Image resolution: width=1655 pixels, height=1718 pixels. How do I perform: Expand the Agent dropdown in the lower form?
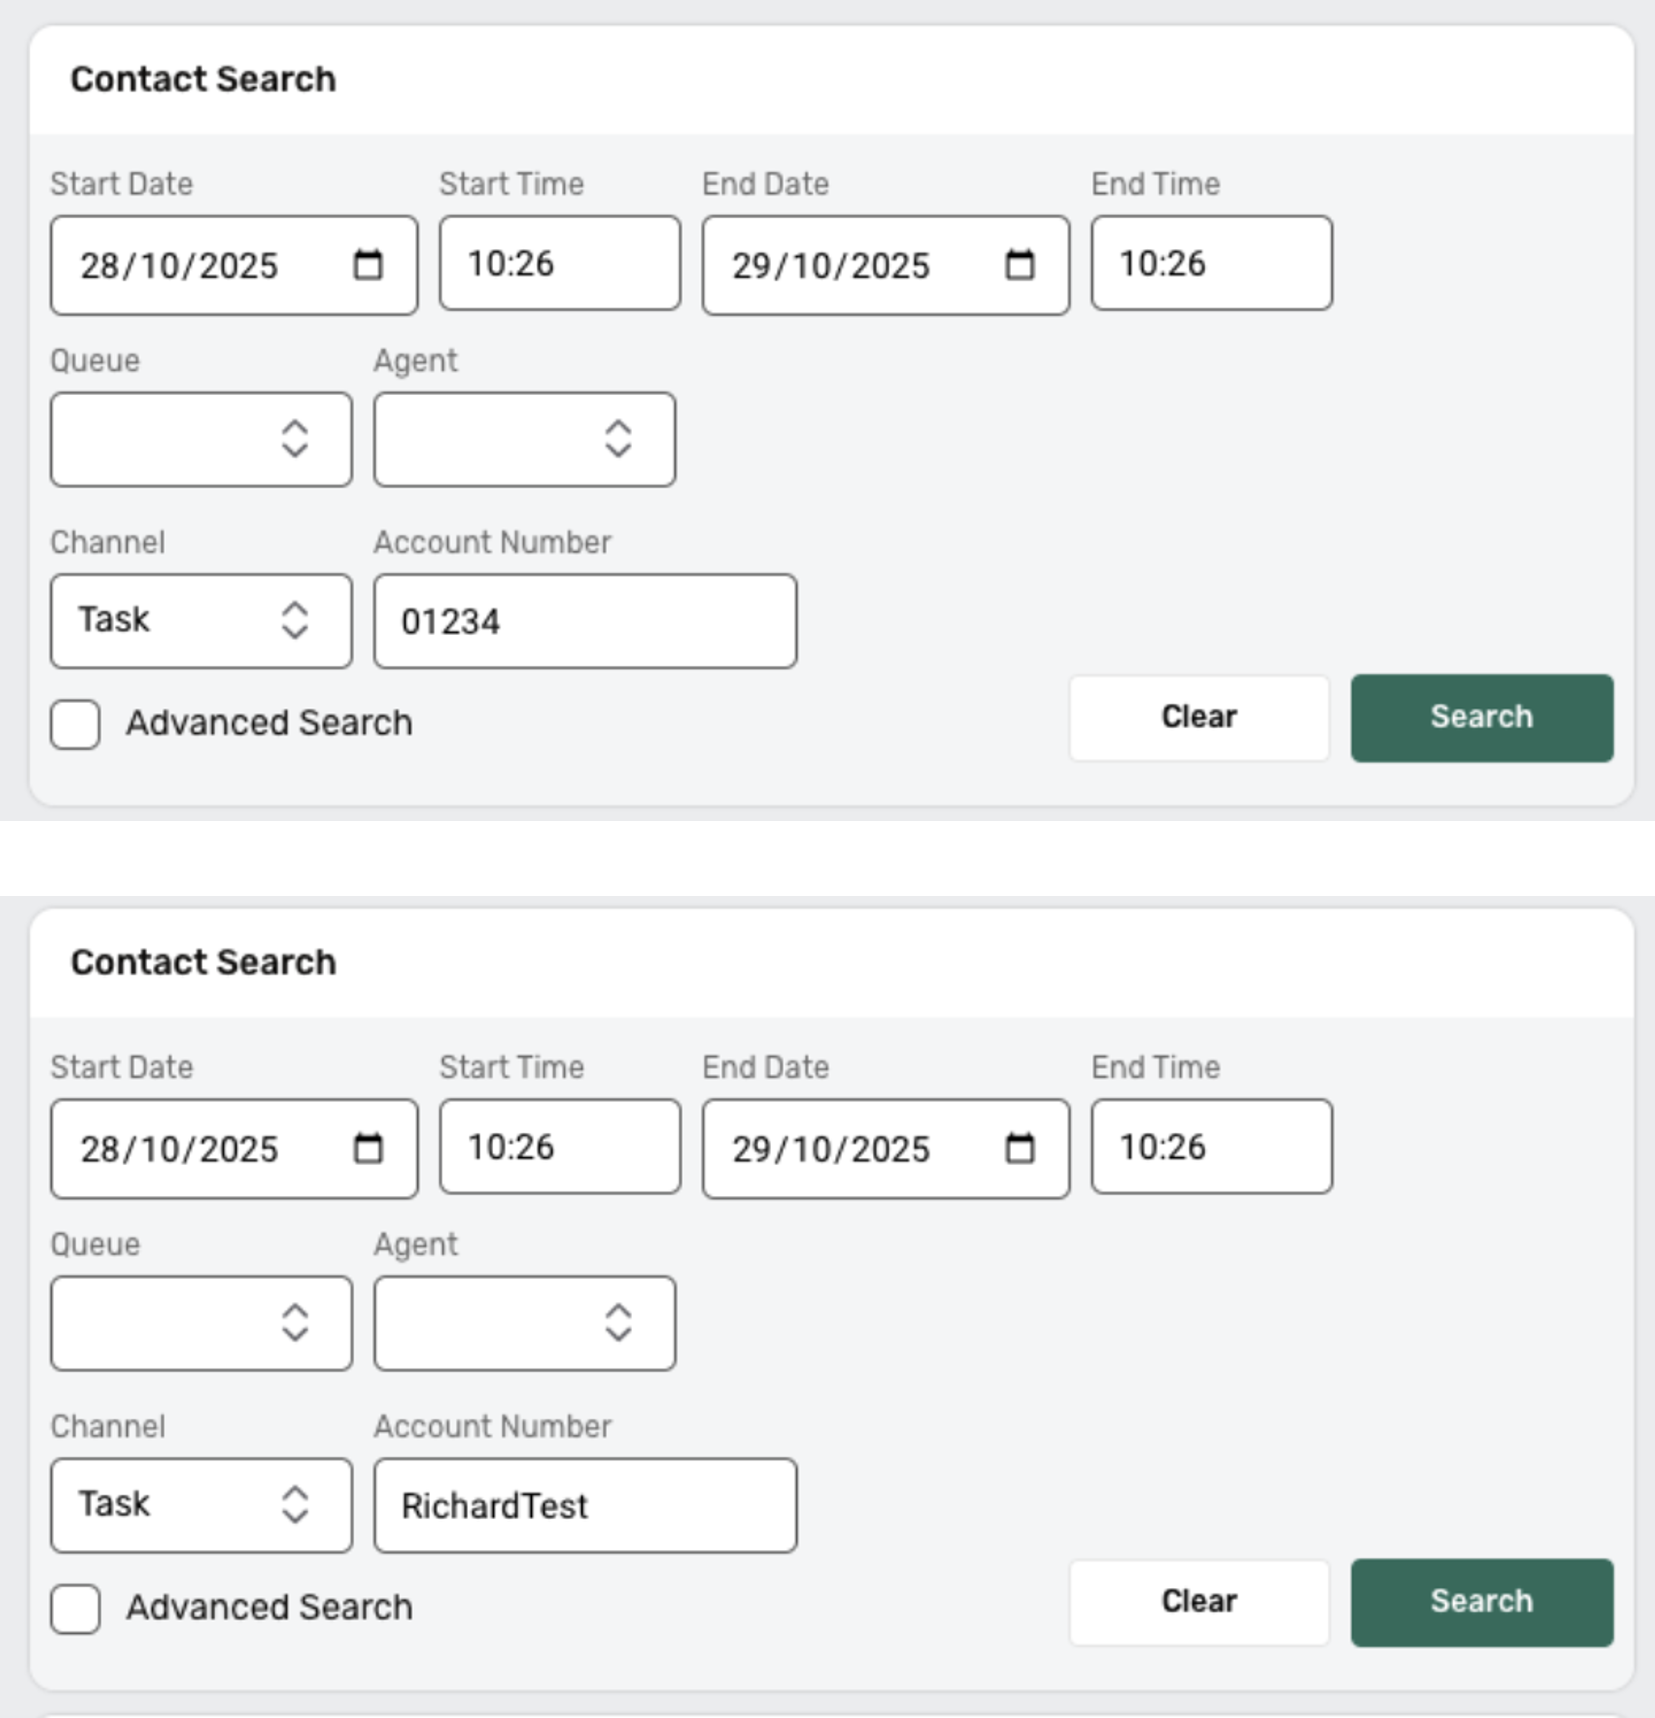pos(524,1323)
